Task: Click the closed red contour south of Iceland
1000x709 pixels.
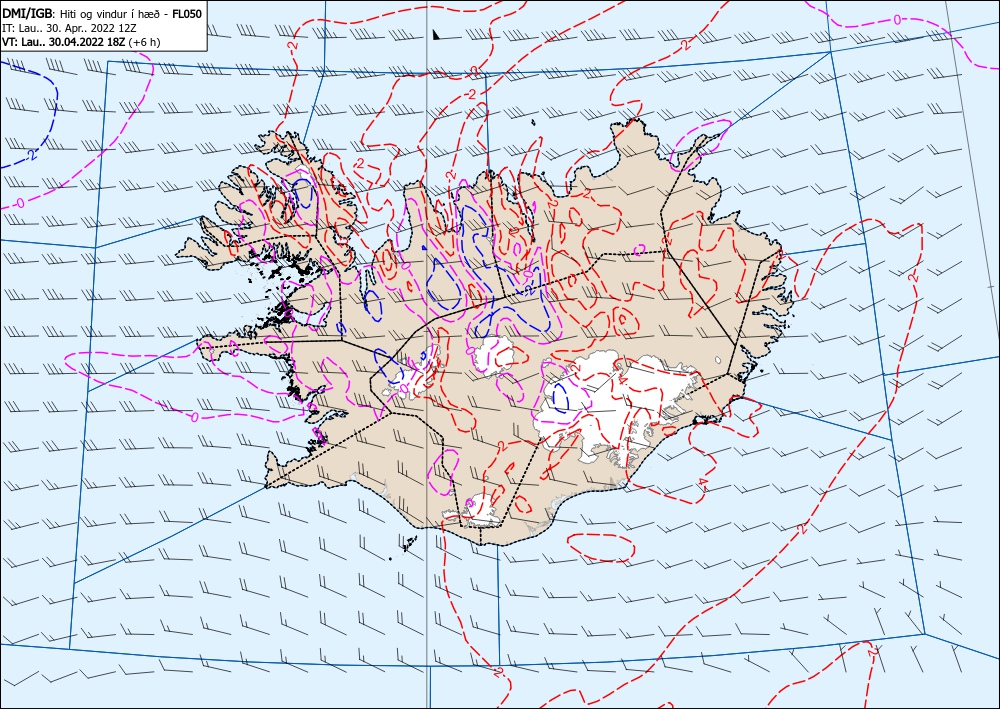Action: tap(601, 547)
